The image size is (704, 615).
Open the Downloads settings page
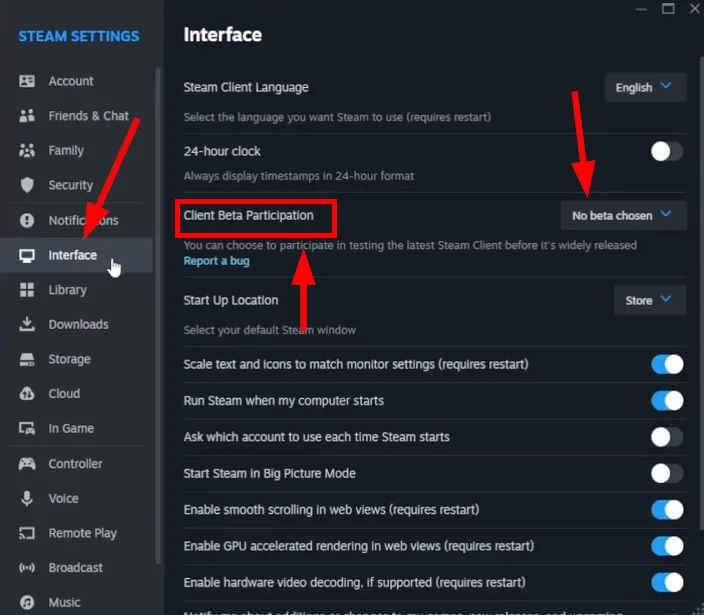(76, 324)
